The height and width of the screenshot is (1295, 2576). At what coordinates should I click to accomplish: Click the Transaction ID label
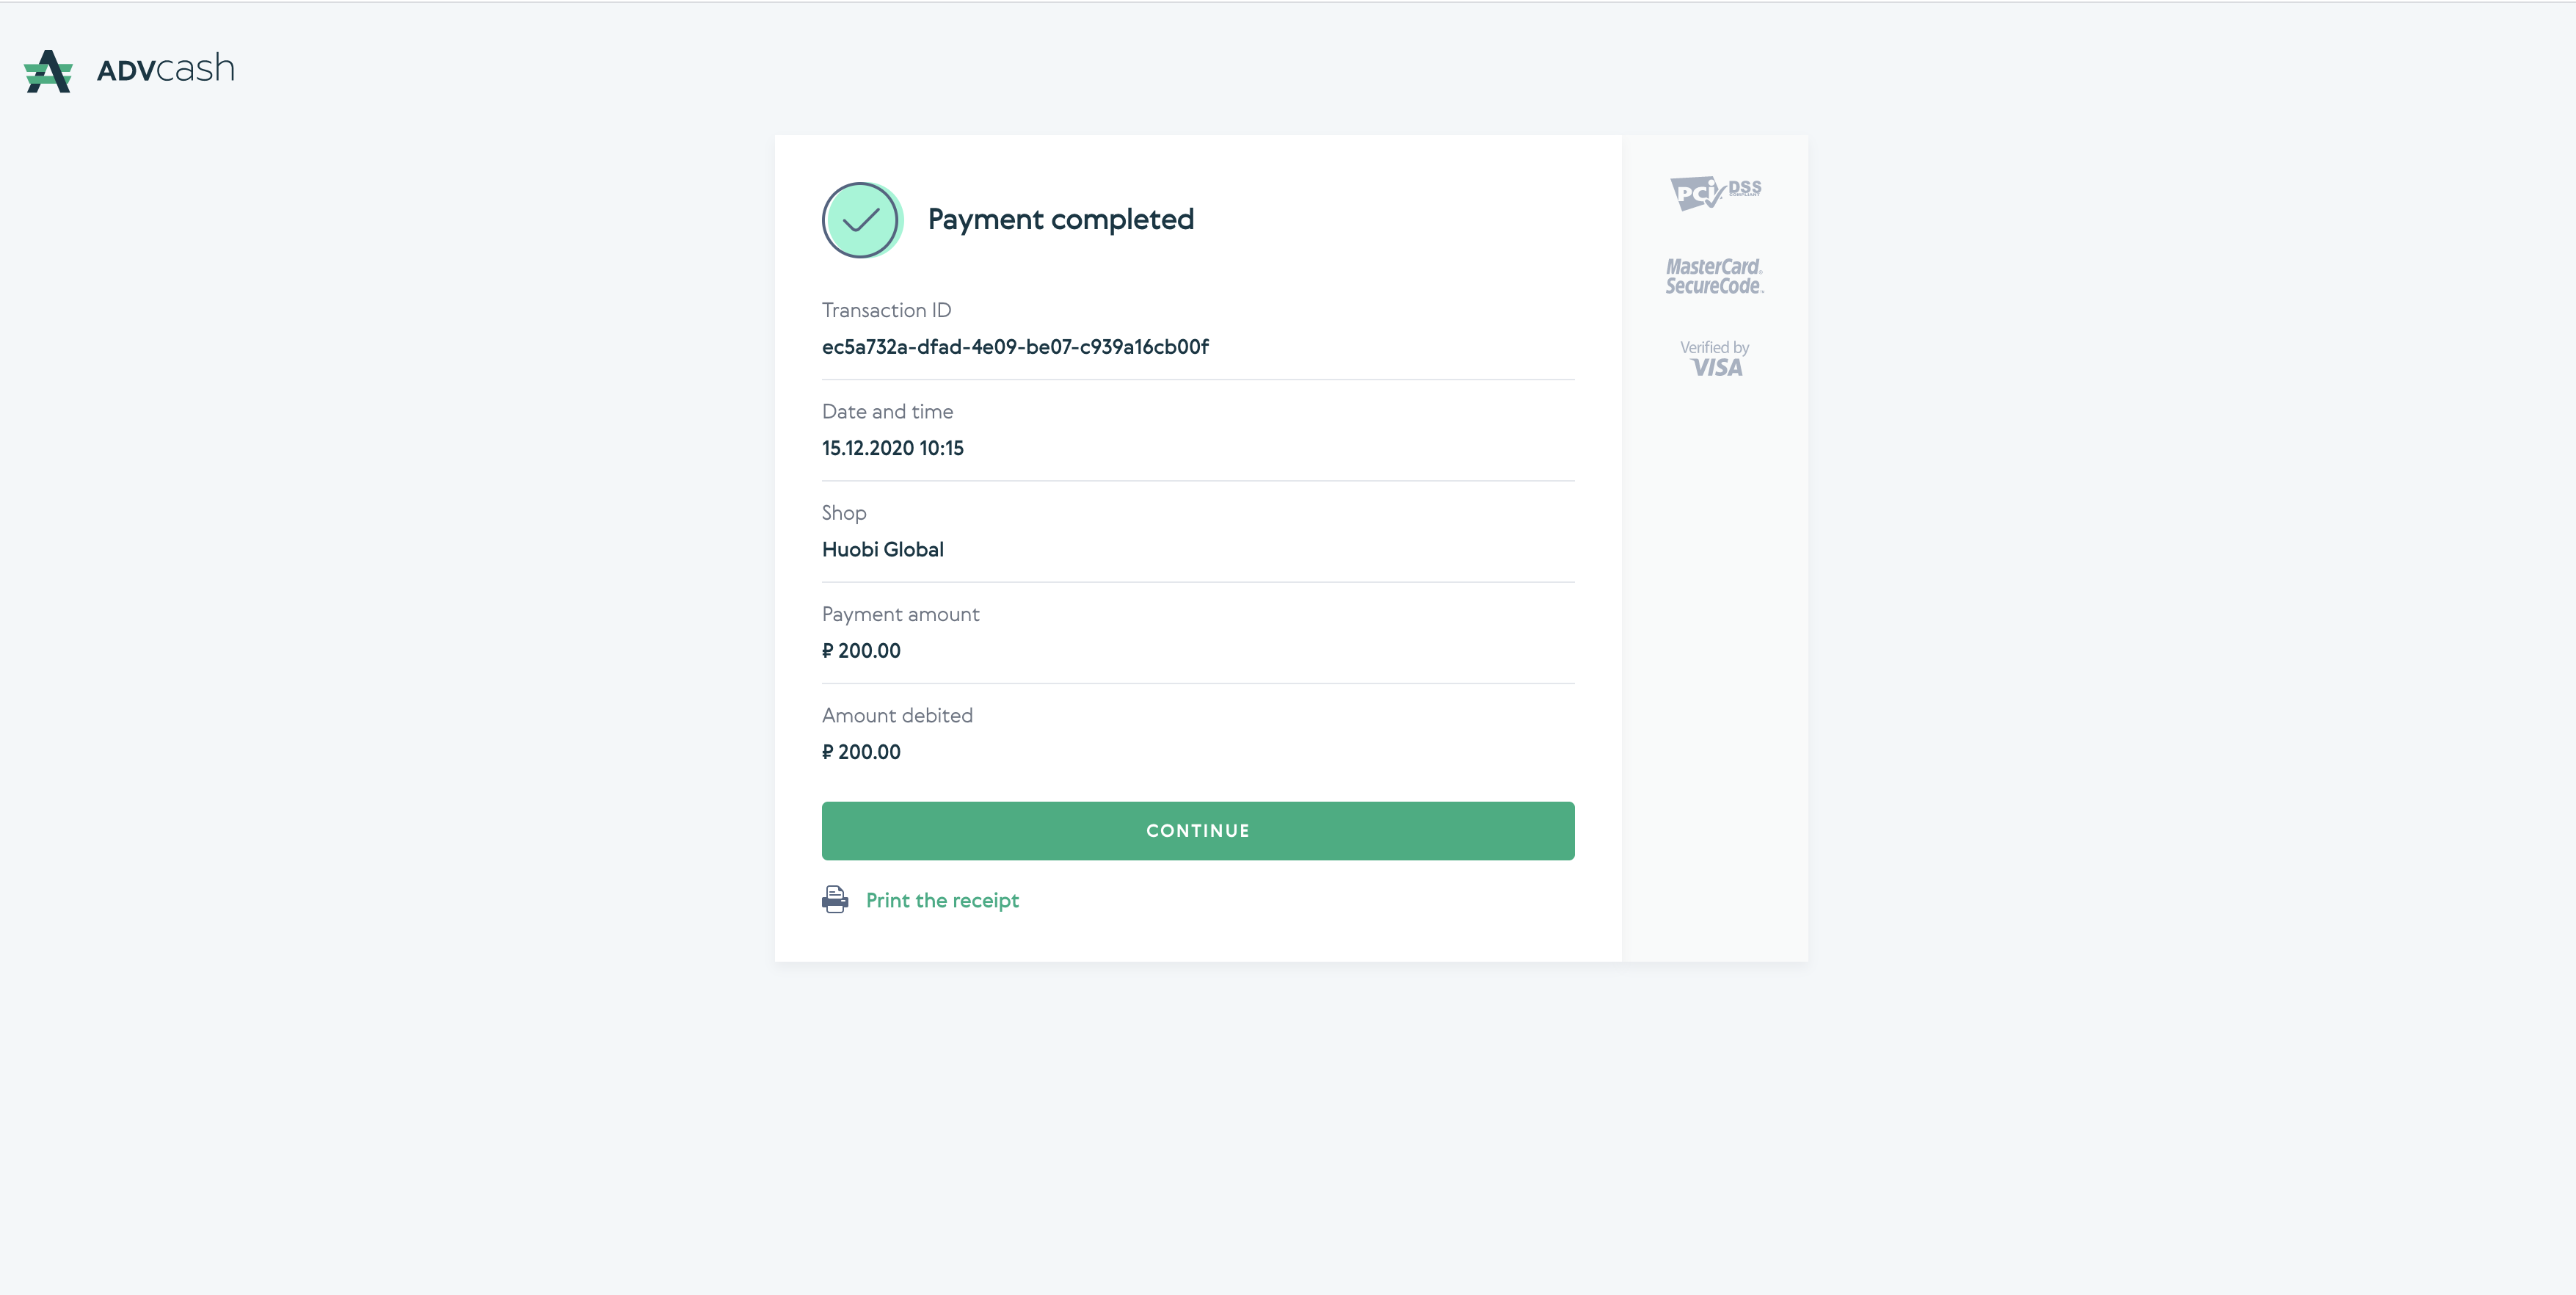(x=887, y=310)
